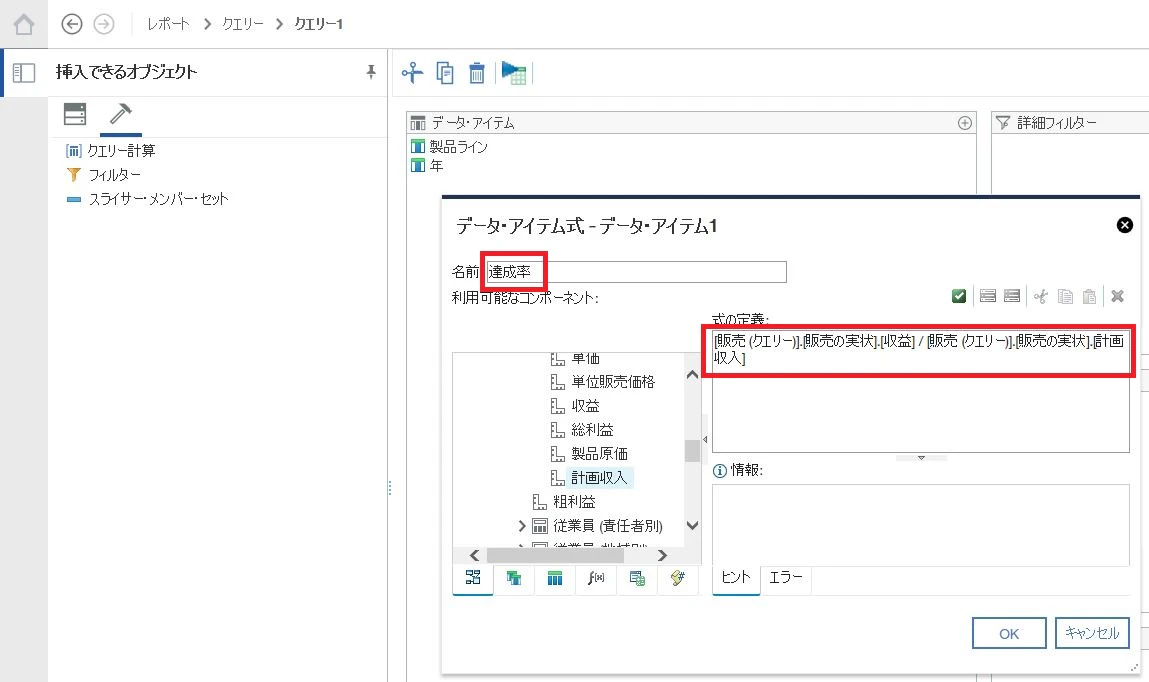Click the キャンセル button
Screen dimensions: 1149x682
click(1092, 633)
